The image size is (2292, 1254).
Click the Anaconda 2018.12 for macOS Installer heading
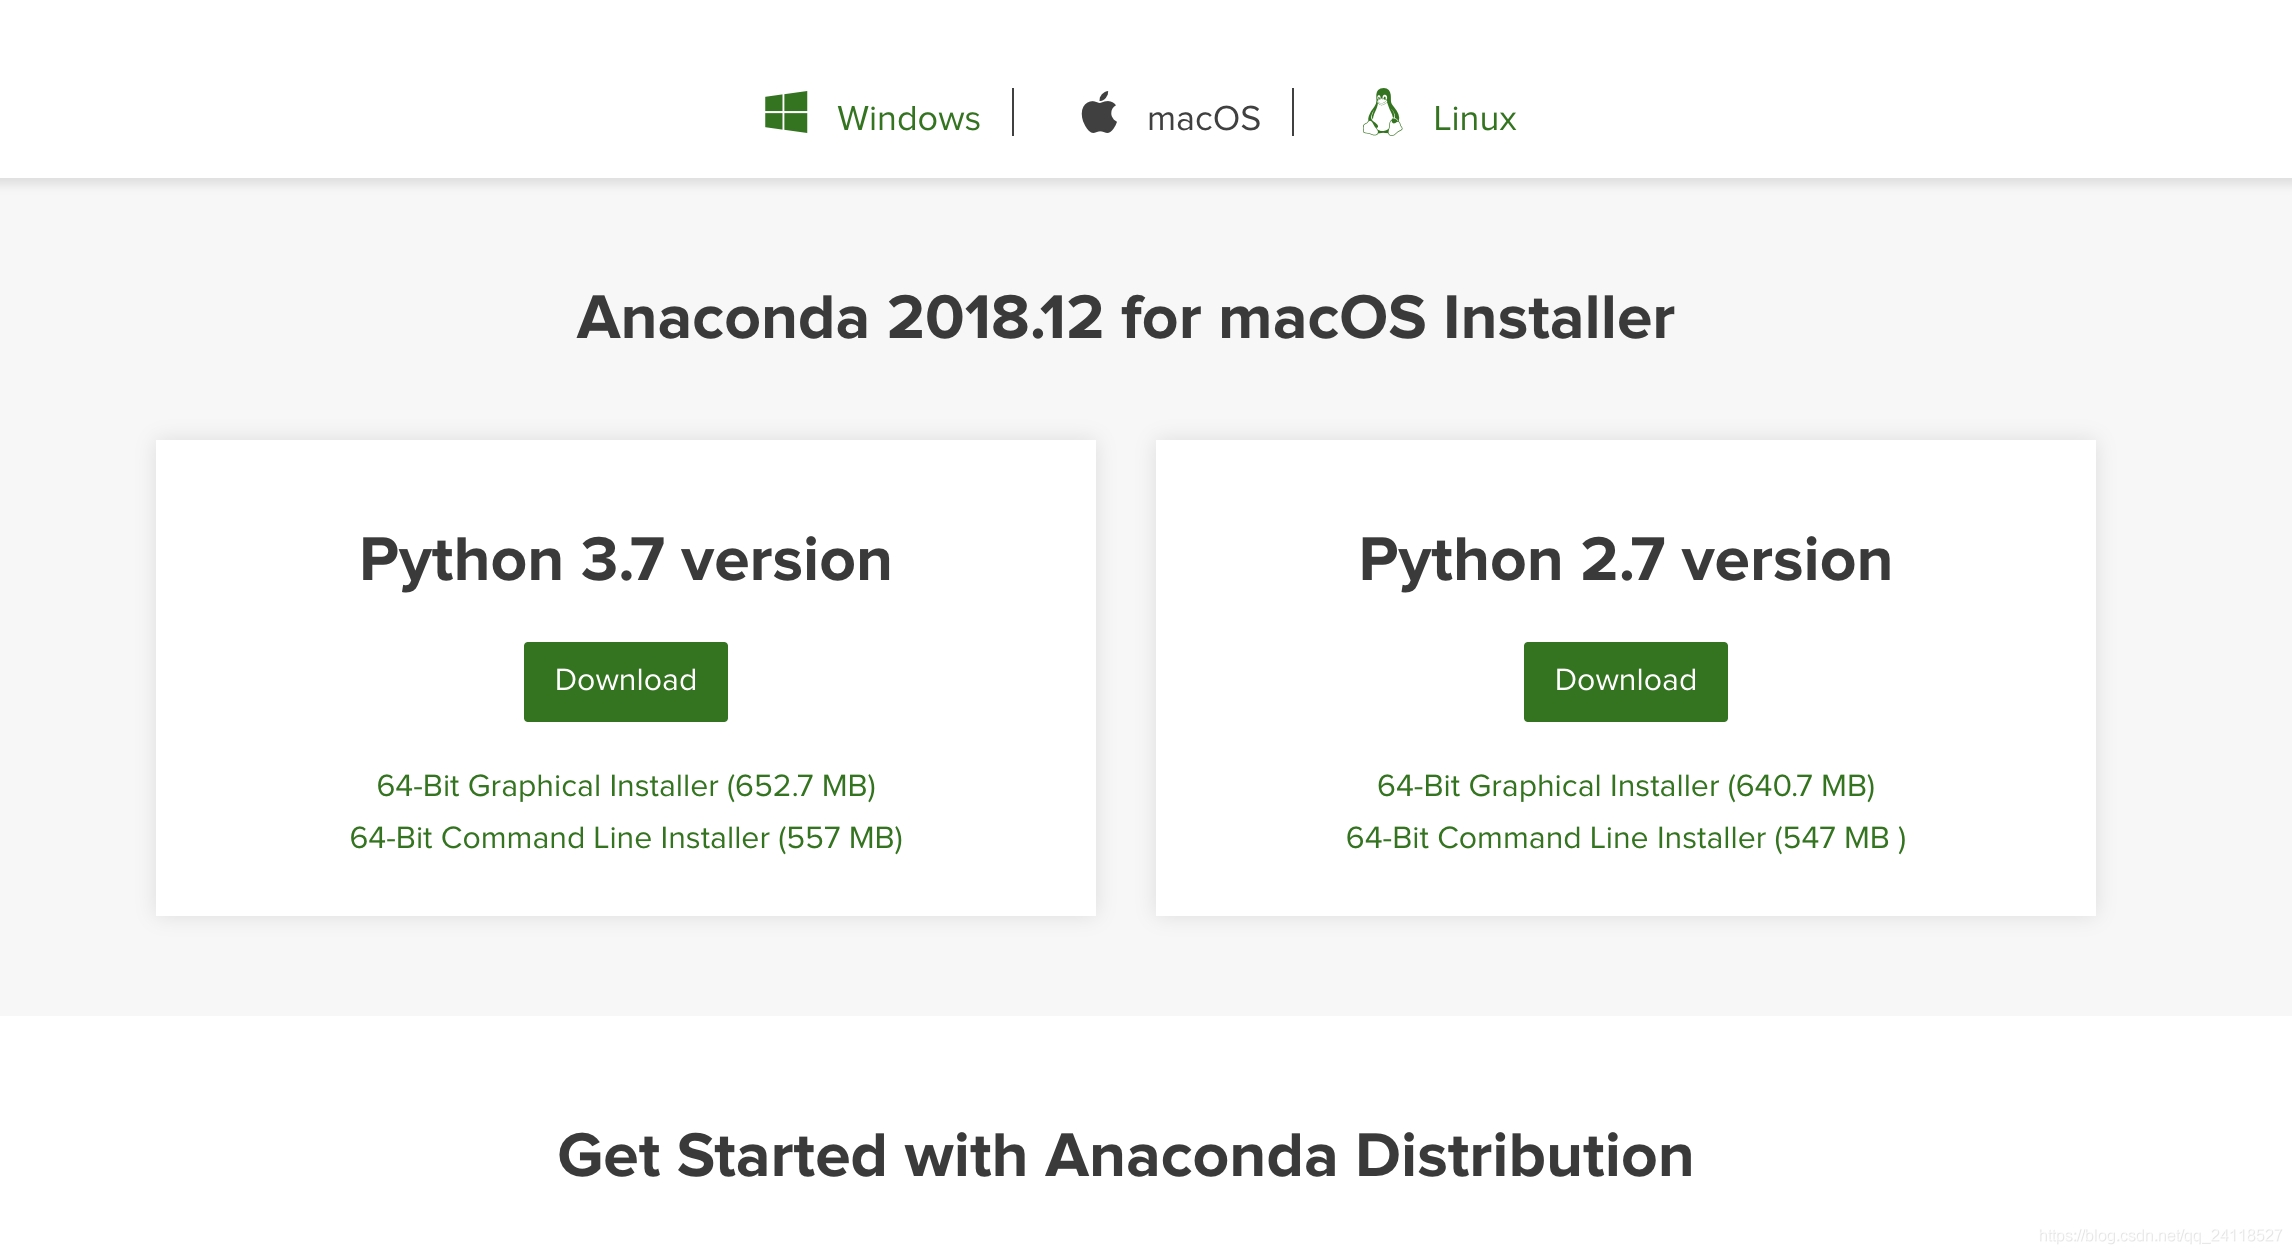point(1126,318)
